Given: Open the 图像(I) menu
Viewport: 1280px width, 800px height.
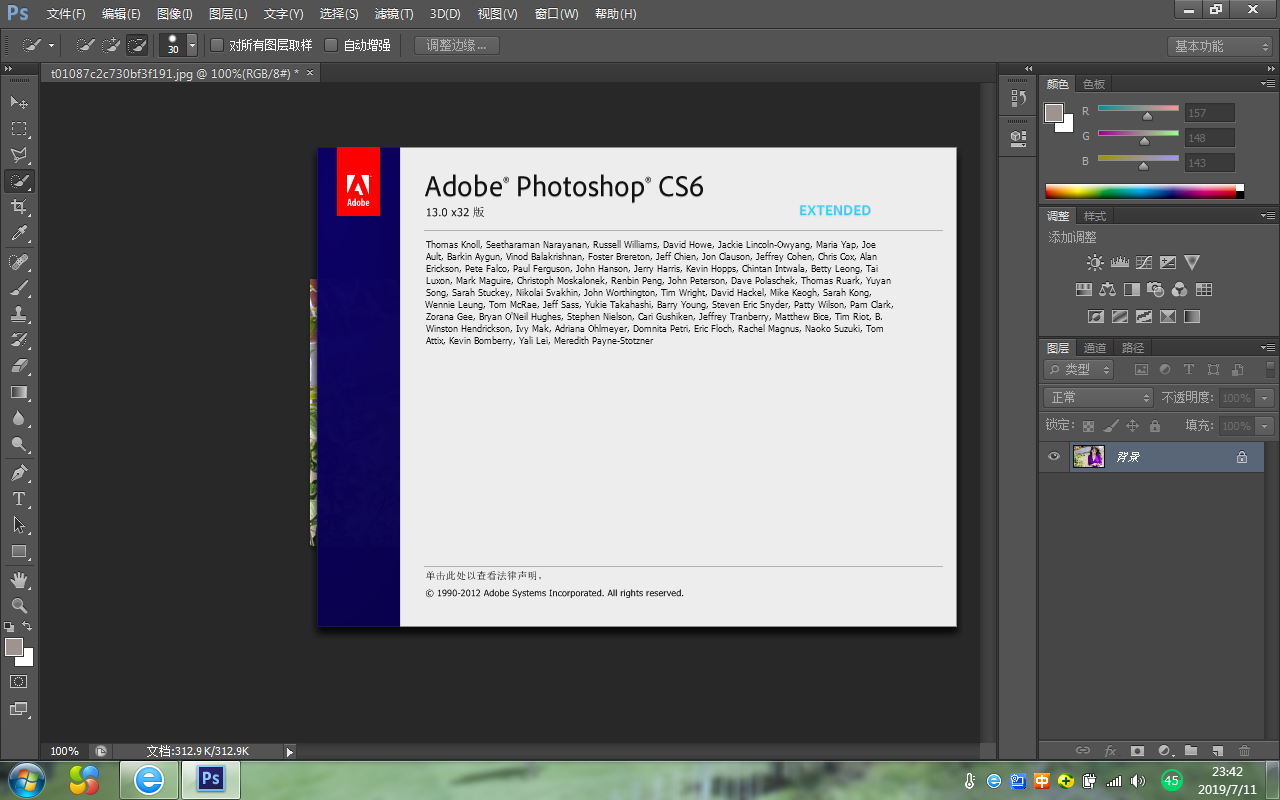Looking at the screenshot, I should point(174,14).
